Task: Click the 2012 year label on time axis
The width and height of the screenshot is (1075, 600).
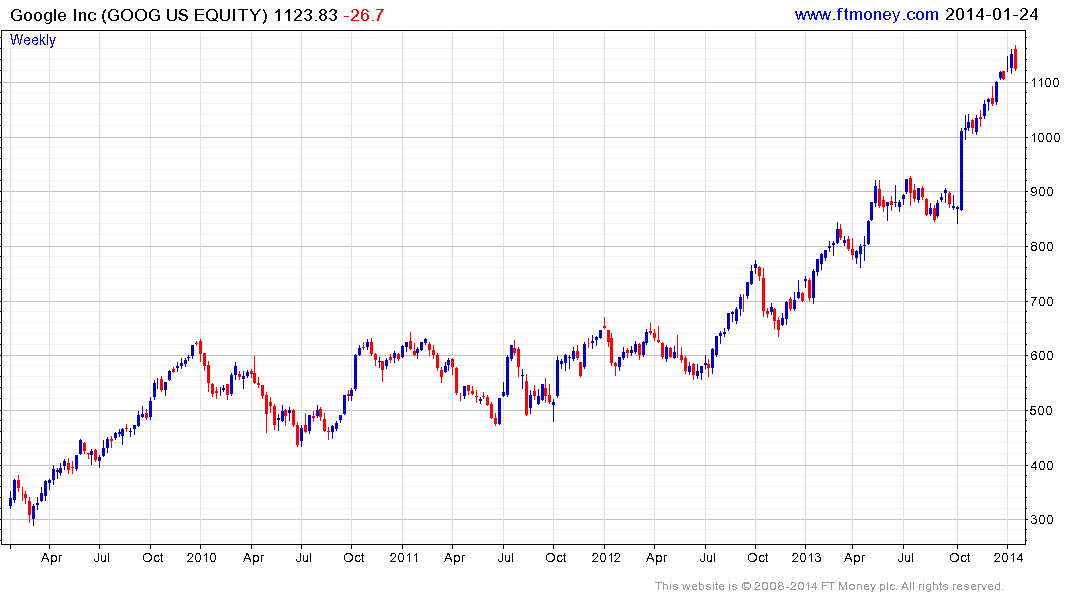Action: point(606,557)
